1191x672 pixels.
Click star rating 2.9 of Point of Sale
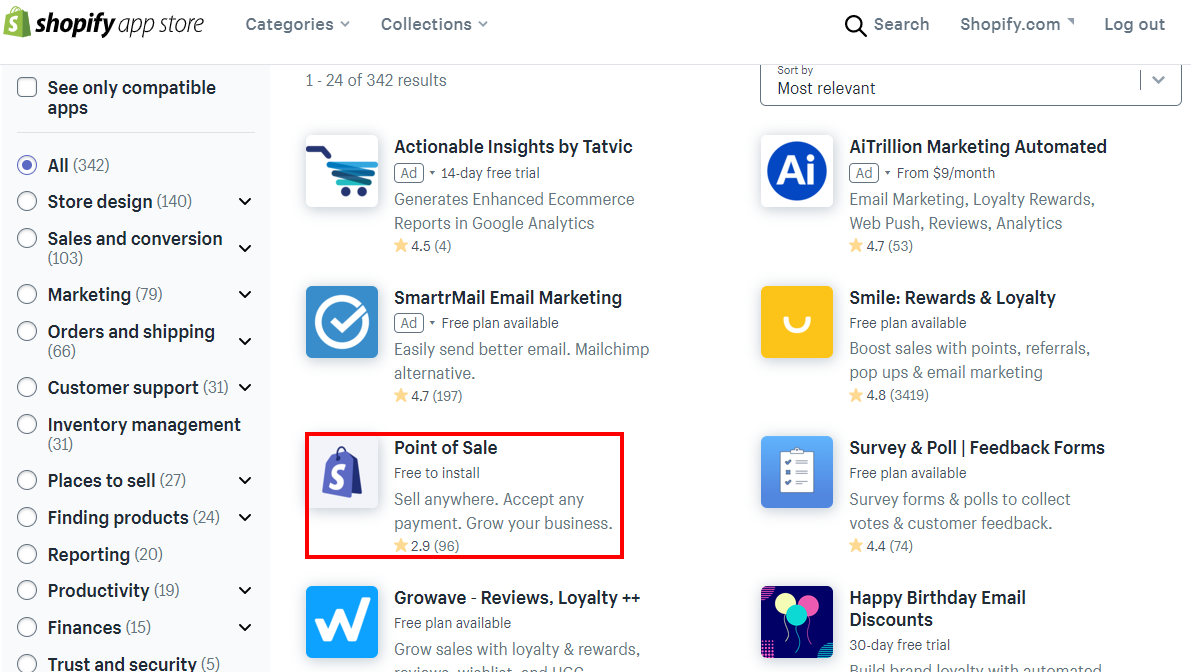point(427,546)
